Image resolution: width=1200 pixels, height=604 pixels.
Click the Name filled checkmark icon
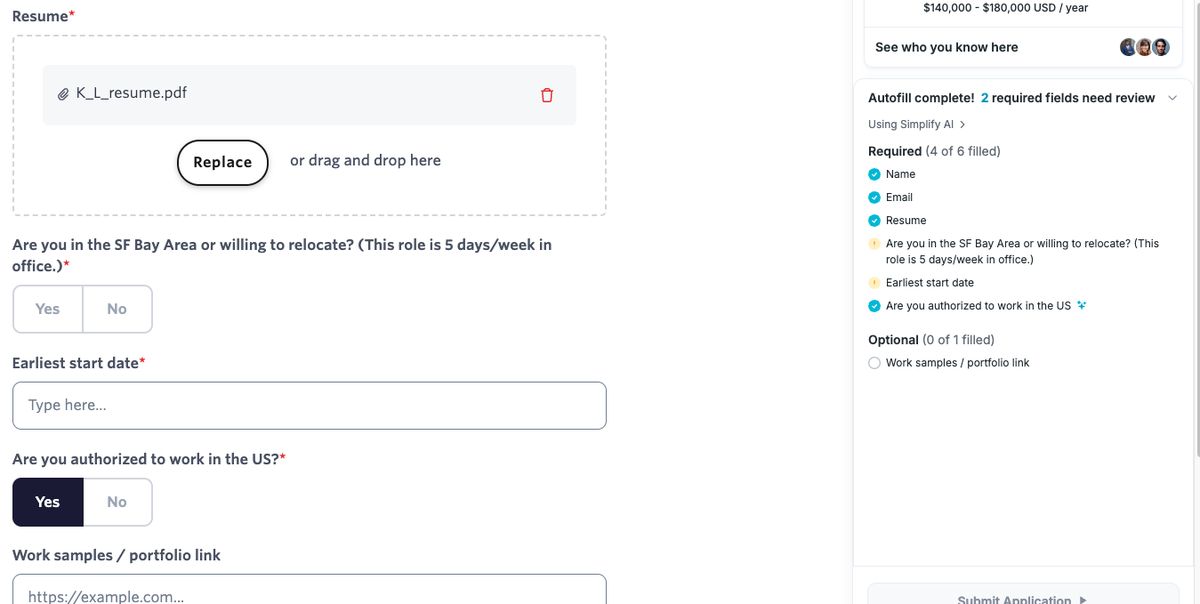[874, 174]
